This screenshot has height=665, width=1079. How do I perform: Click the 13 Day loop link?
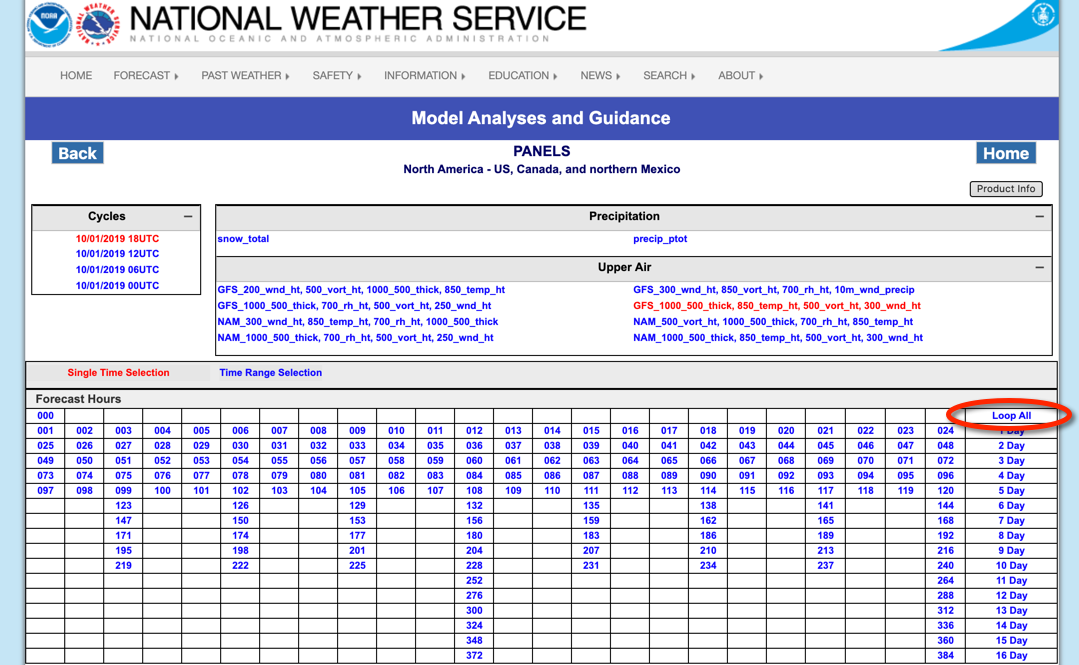pos(1011,611)
